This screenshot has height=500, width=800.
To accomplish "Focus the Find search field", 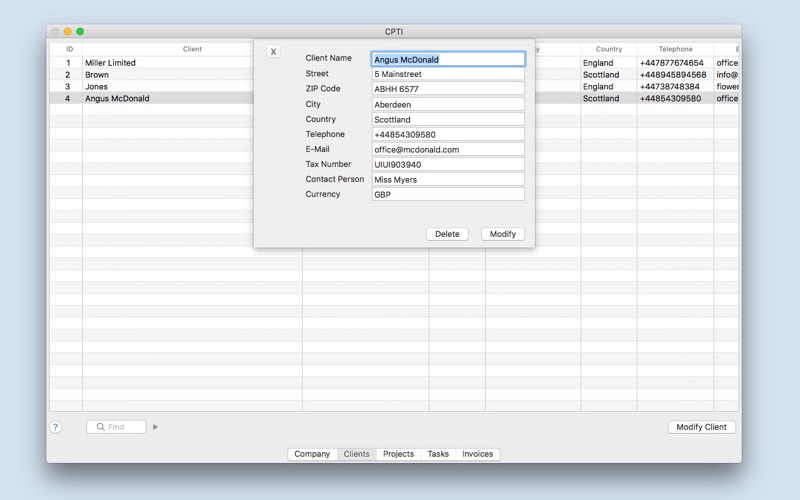I will (x=116, y=427).
